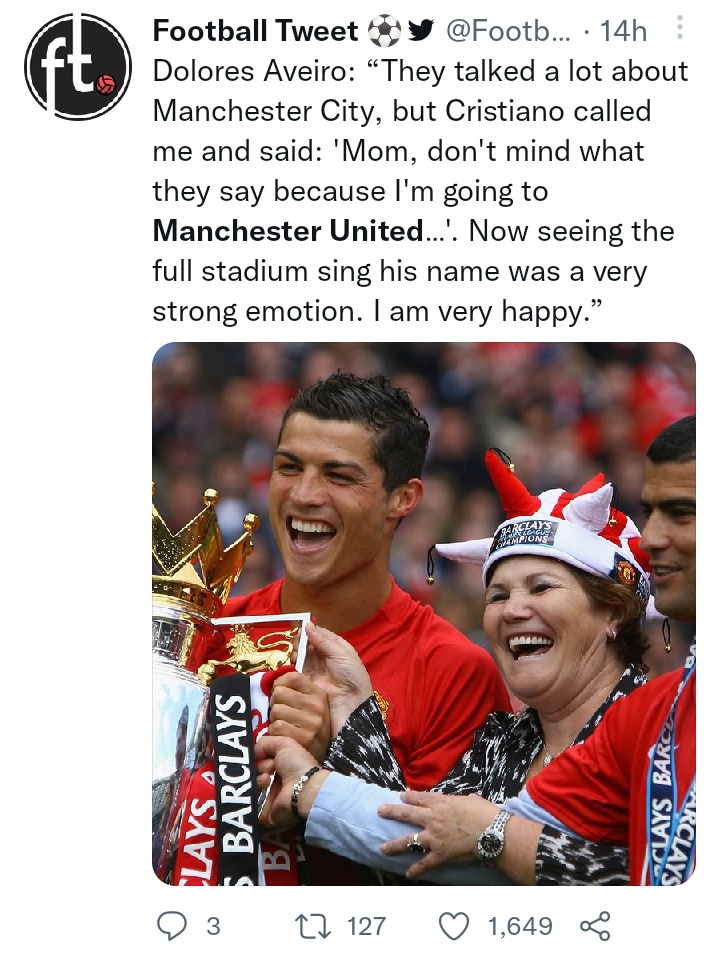This screenshot has width=720, height=961.
Task: Retweet using the retweet arrows icon
Action: click(313, 925)
